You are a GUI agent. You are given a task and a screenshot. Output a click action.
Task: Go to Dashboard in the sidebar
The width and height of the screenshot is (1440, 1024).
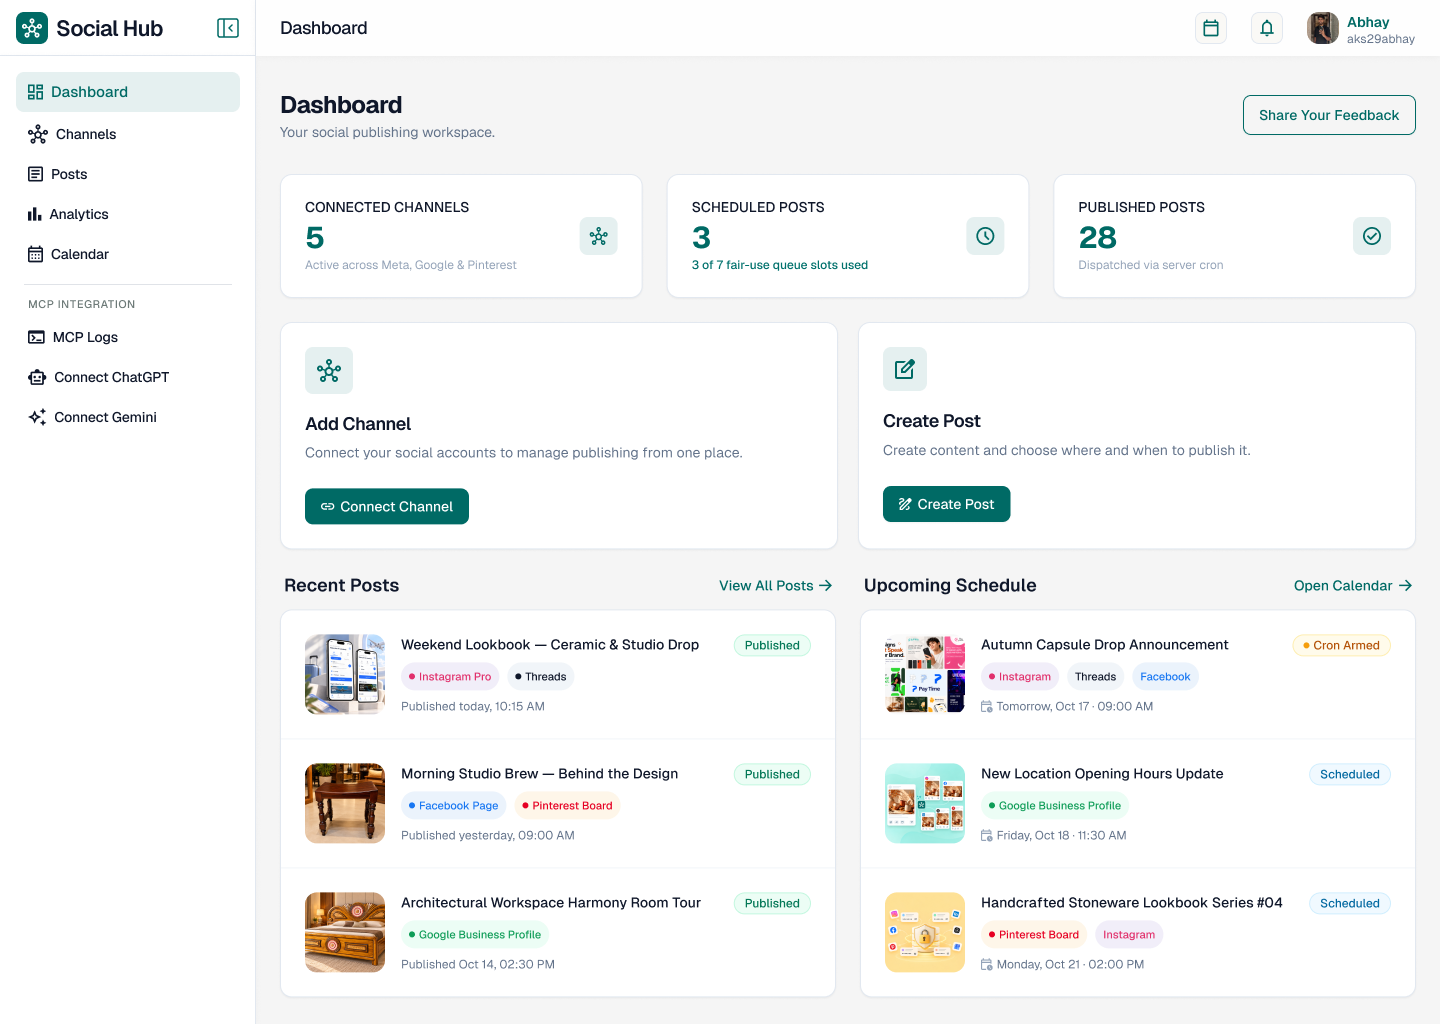point(128,92)
